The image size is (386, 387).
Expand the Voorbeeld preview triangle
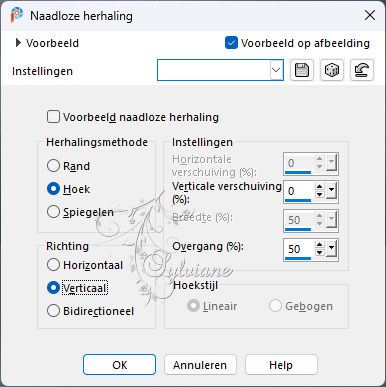click(x=18, y=43)
